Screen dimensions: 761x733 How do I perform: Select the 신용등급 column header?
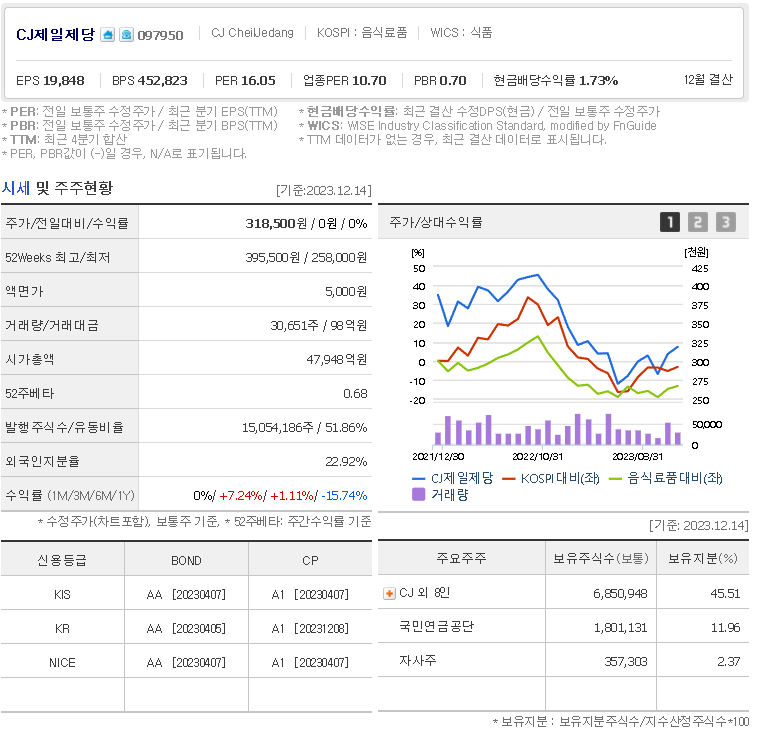coord(62,561)
